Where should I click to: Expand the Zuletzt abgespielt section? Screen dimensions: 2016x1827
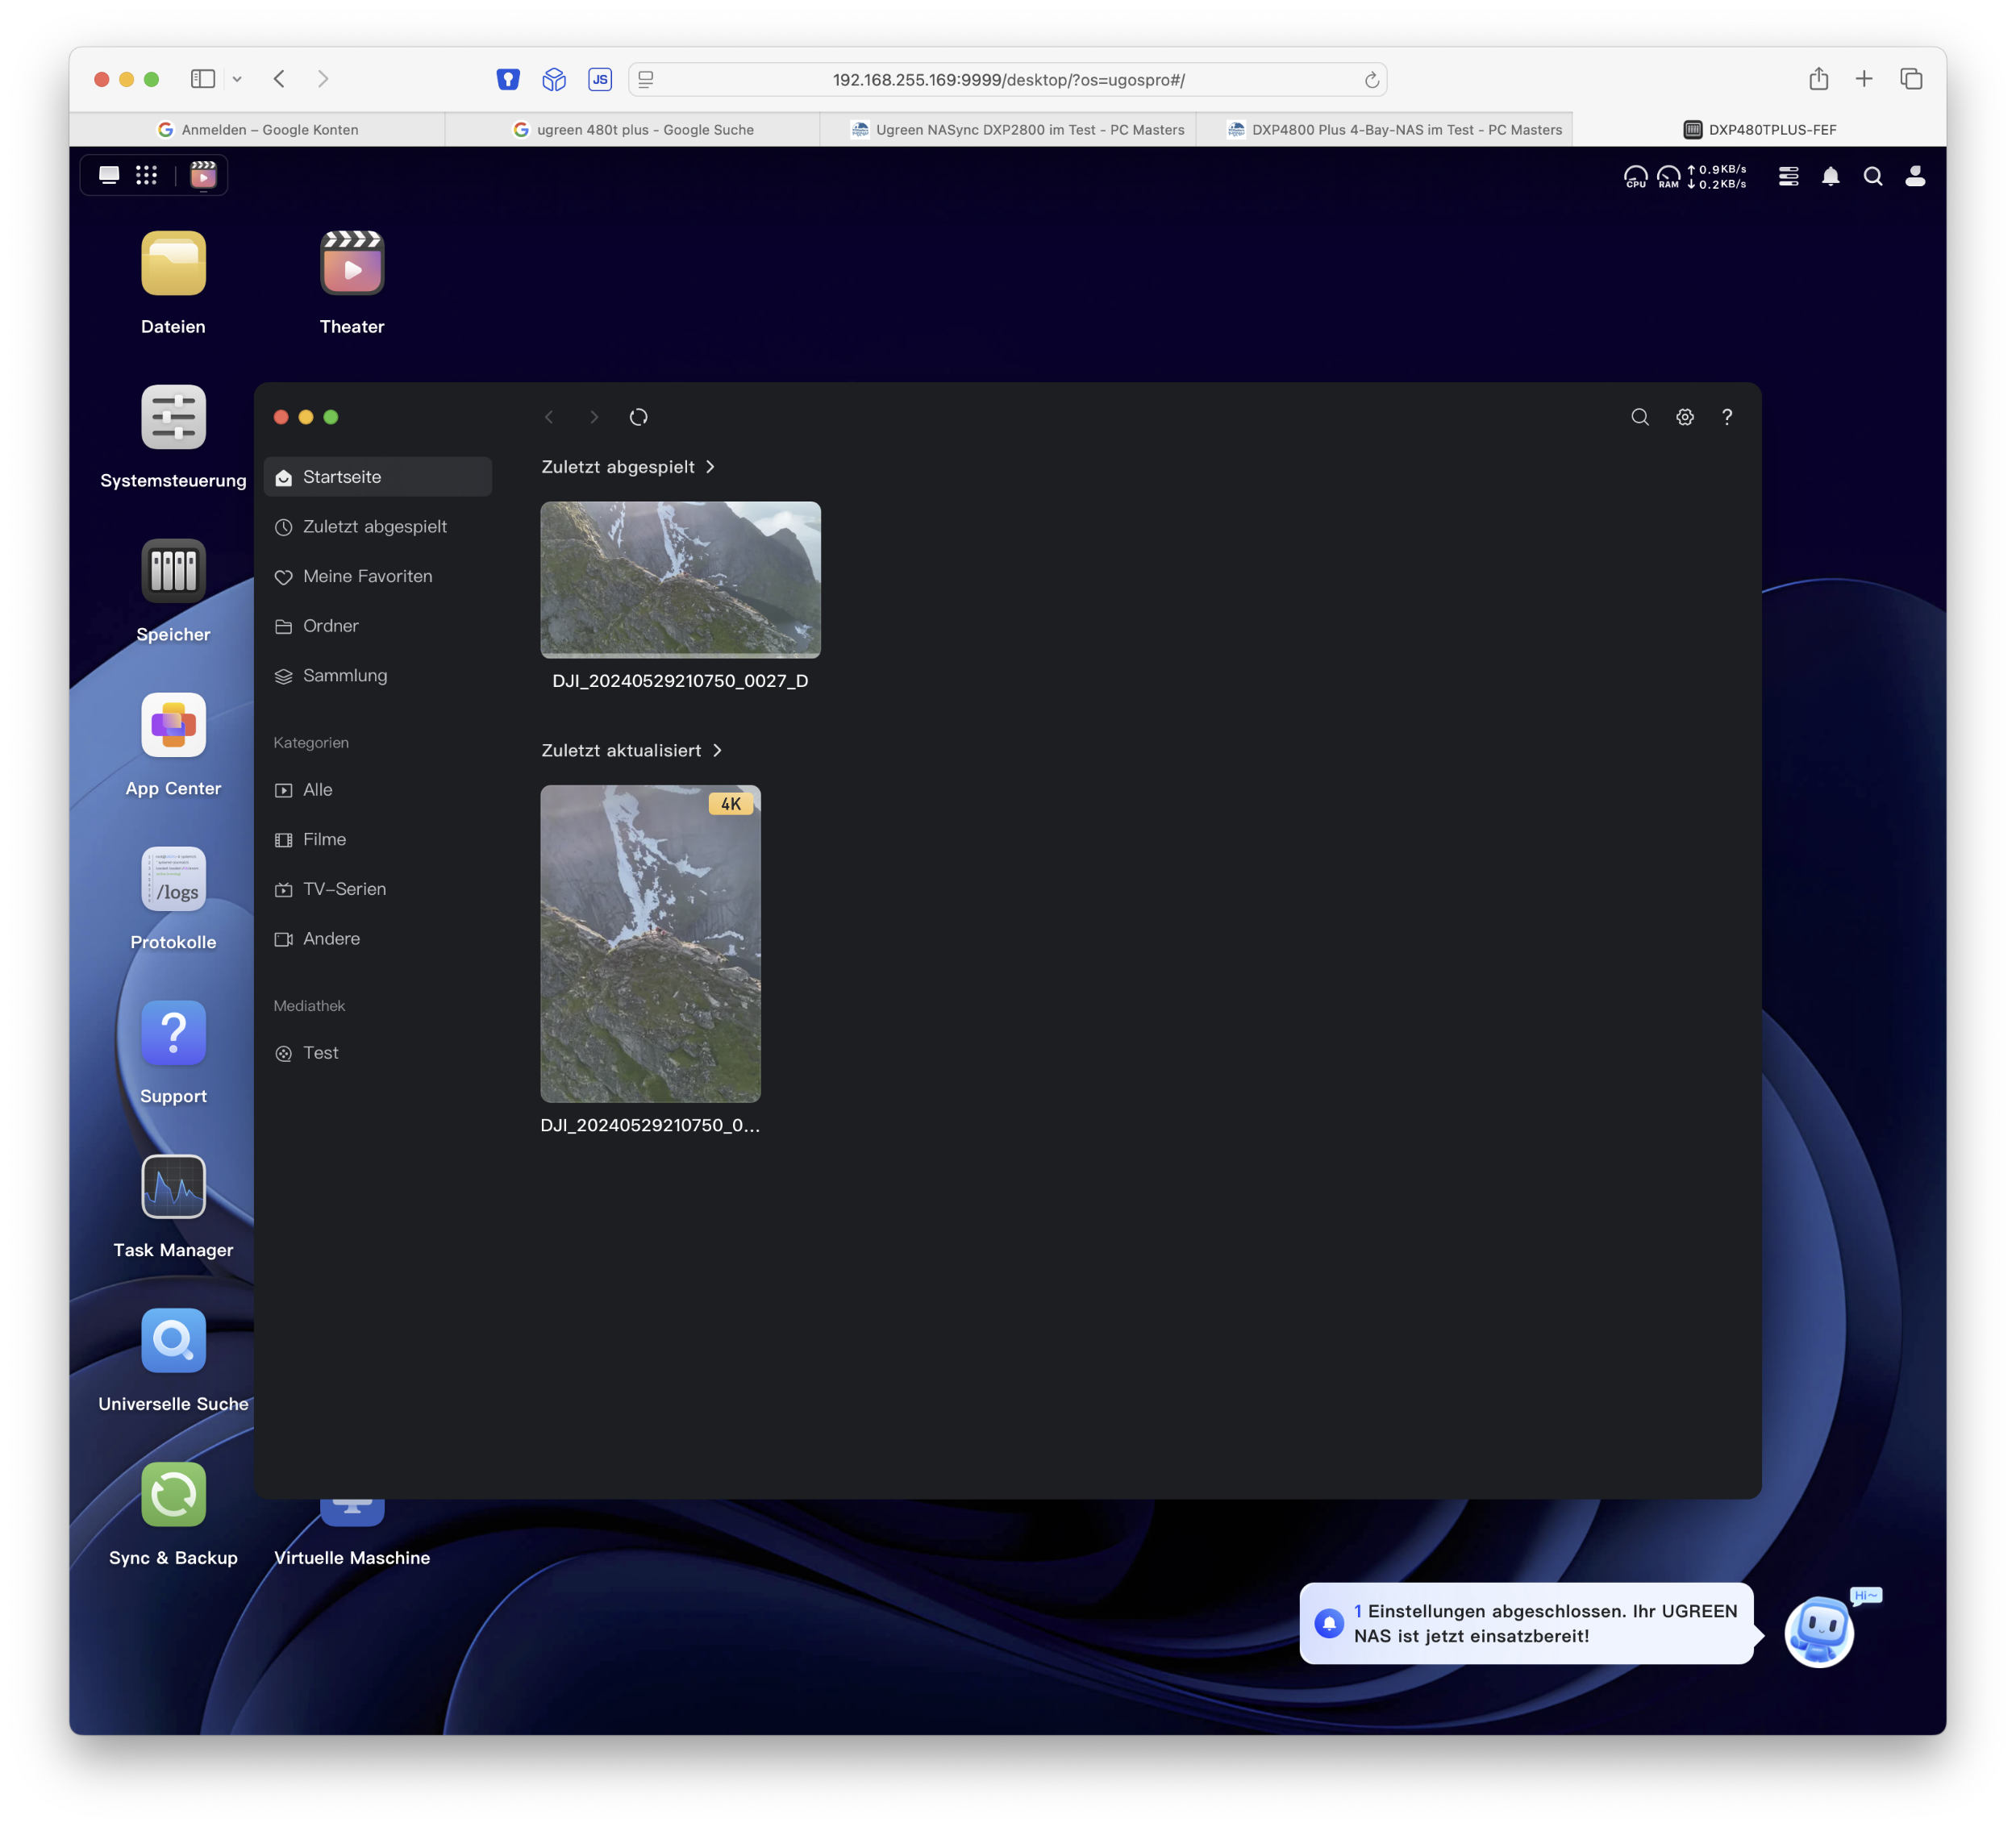[628, 467]
